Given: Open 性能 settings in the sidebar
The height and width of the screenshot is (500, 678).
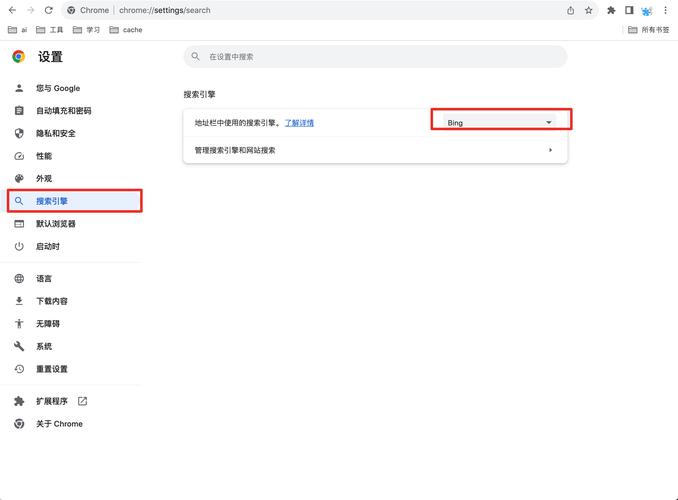Looking at the screenshot, I should [44, 156].
